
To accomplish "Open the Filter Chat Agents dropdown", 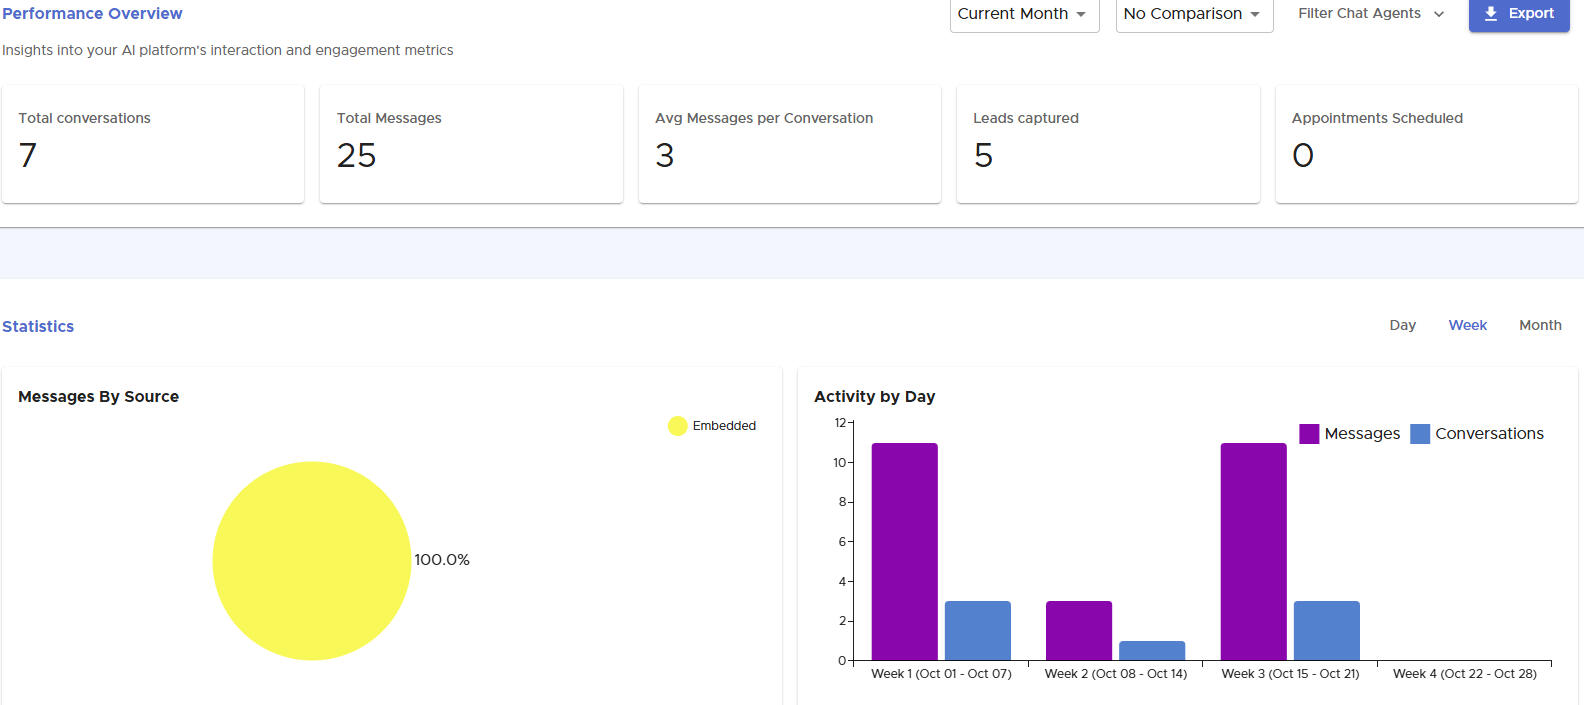I will [x=1370, y=14].
